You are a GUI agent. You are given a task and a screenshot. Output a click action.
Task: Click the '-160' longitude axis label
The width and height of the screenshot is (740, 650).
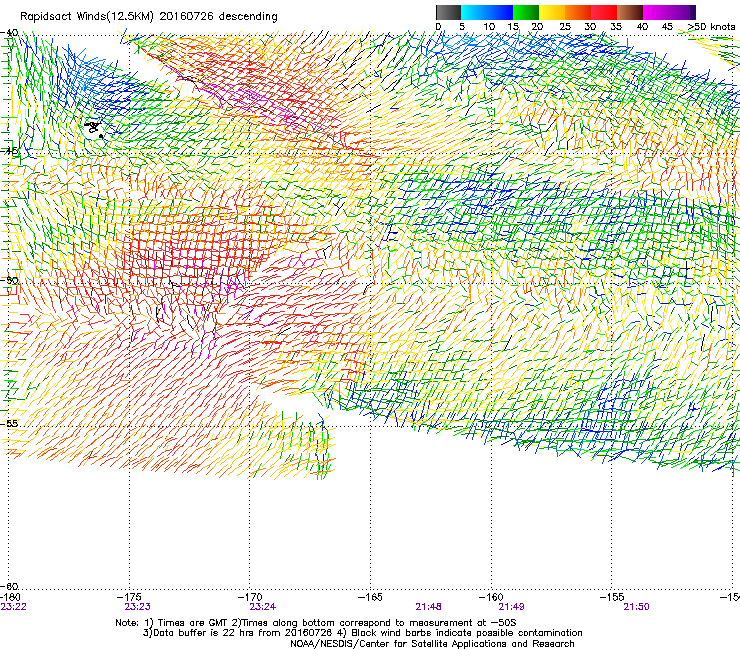coord(491,598)
